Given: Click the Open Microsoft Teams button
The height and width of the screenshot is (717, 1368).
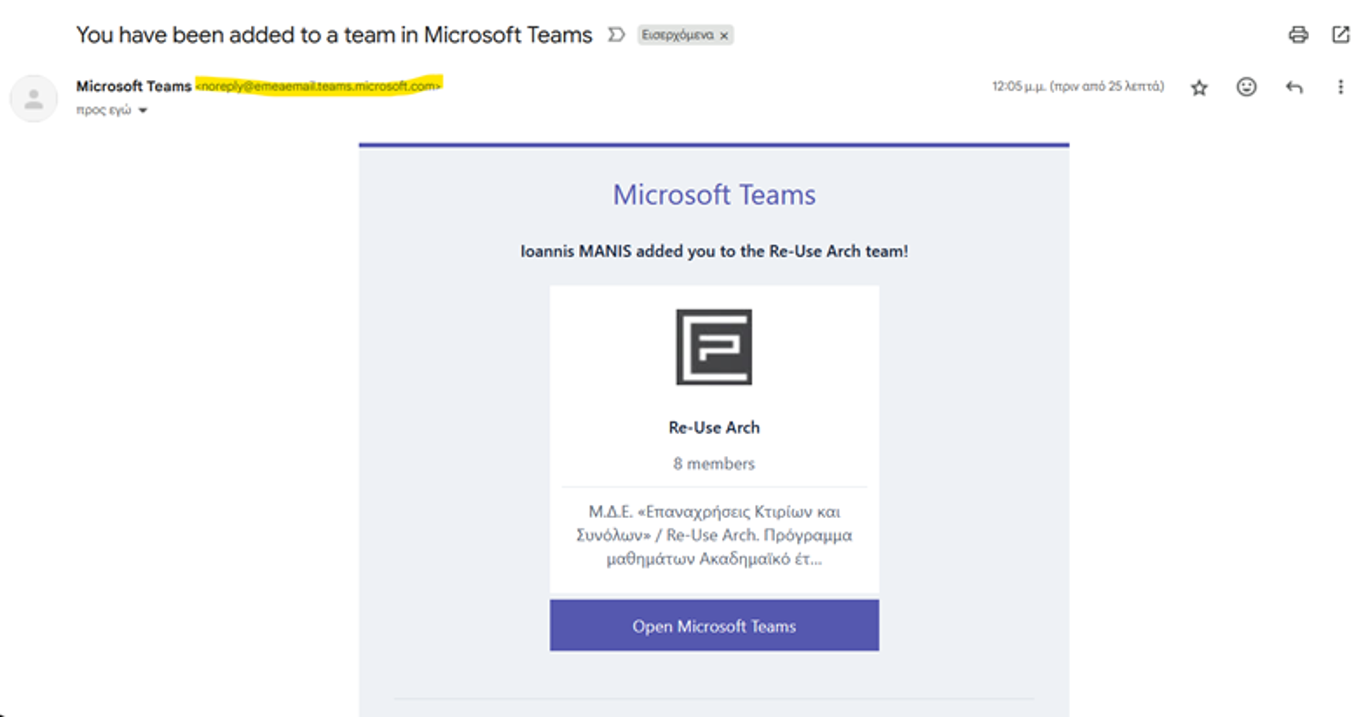Looking at the screenshot, I should (x=714, y=626).
